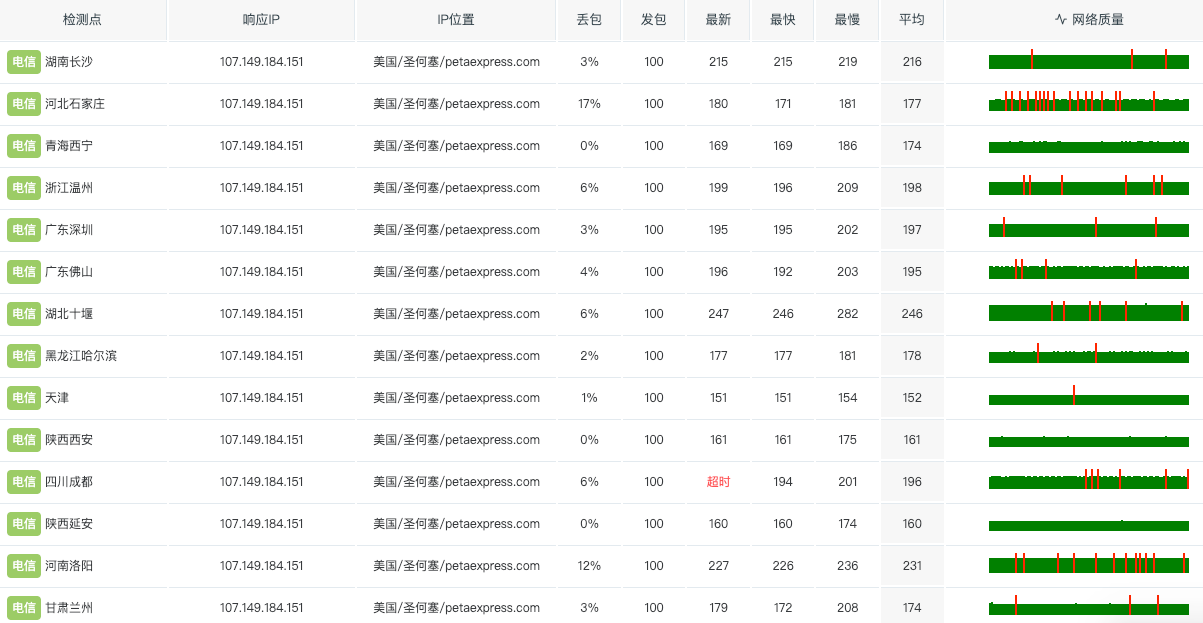Click the red 超时 status text

pyautogui.click(x=718, y=482)
